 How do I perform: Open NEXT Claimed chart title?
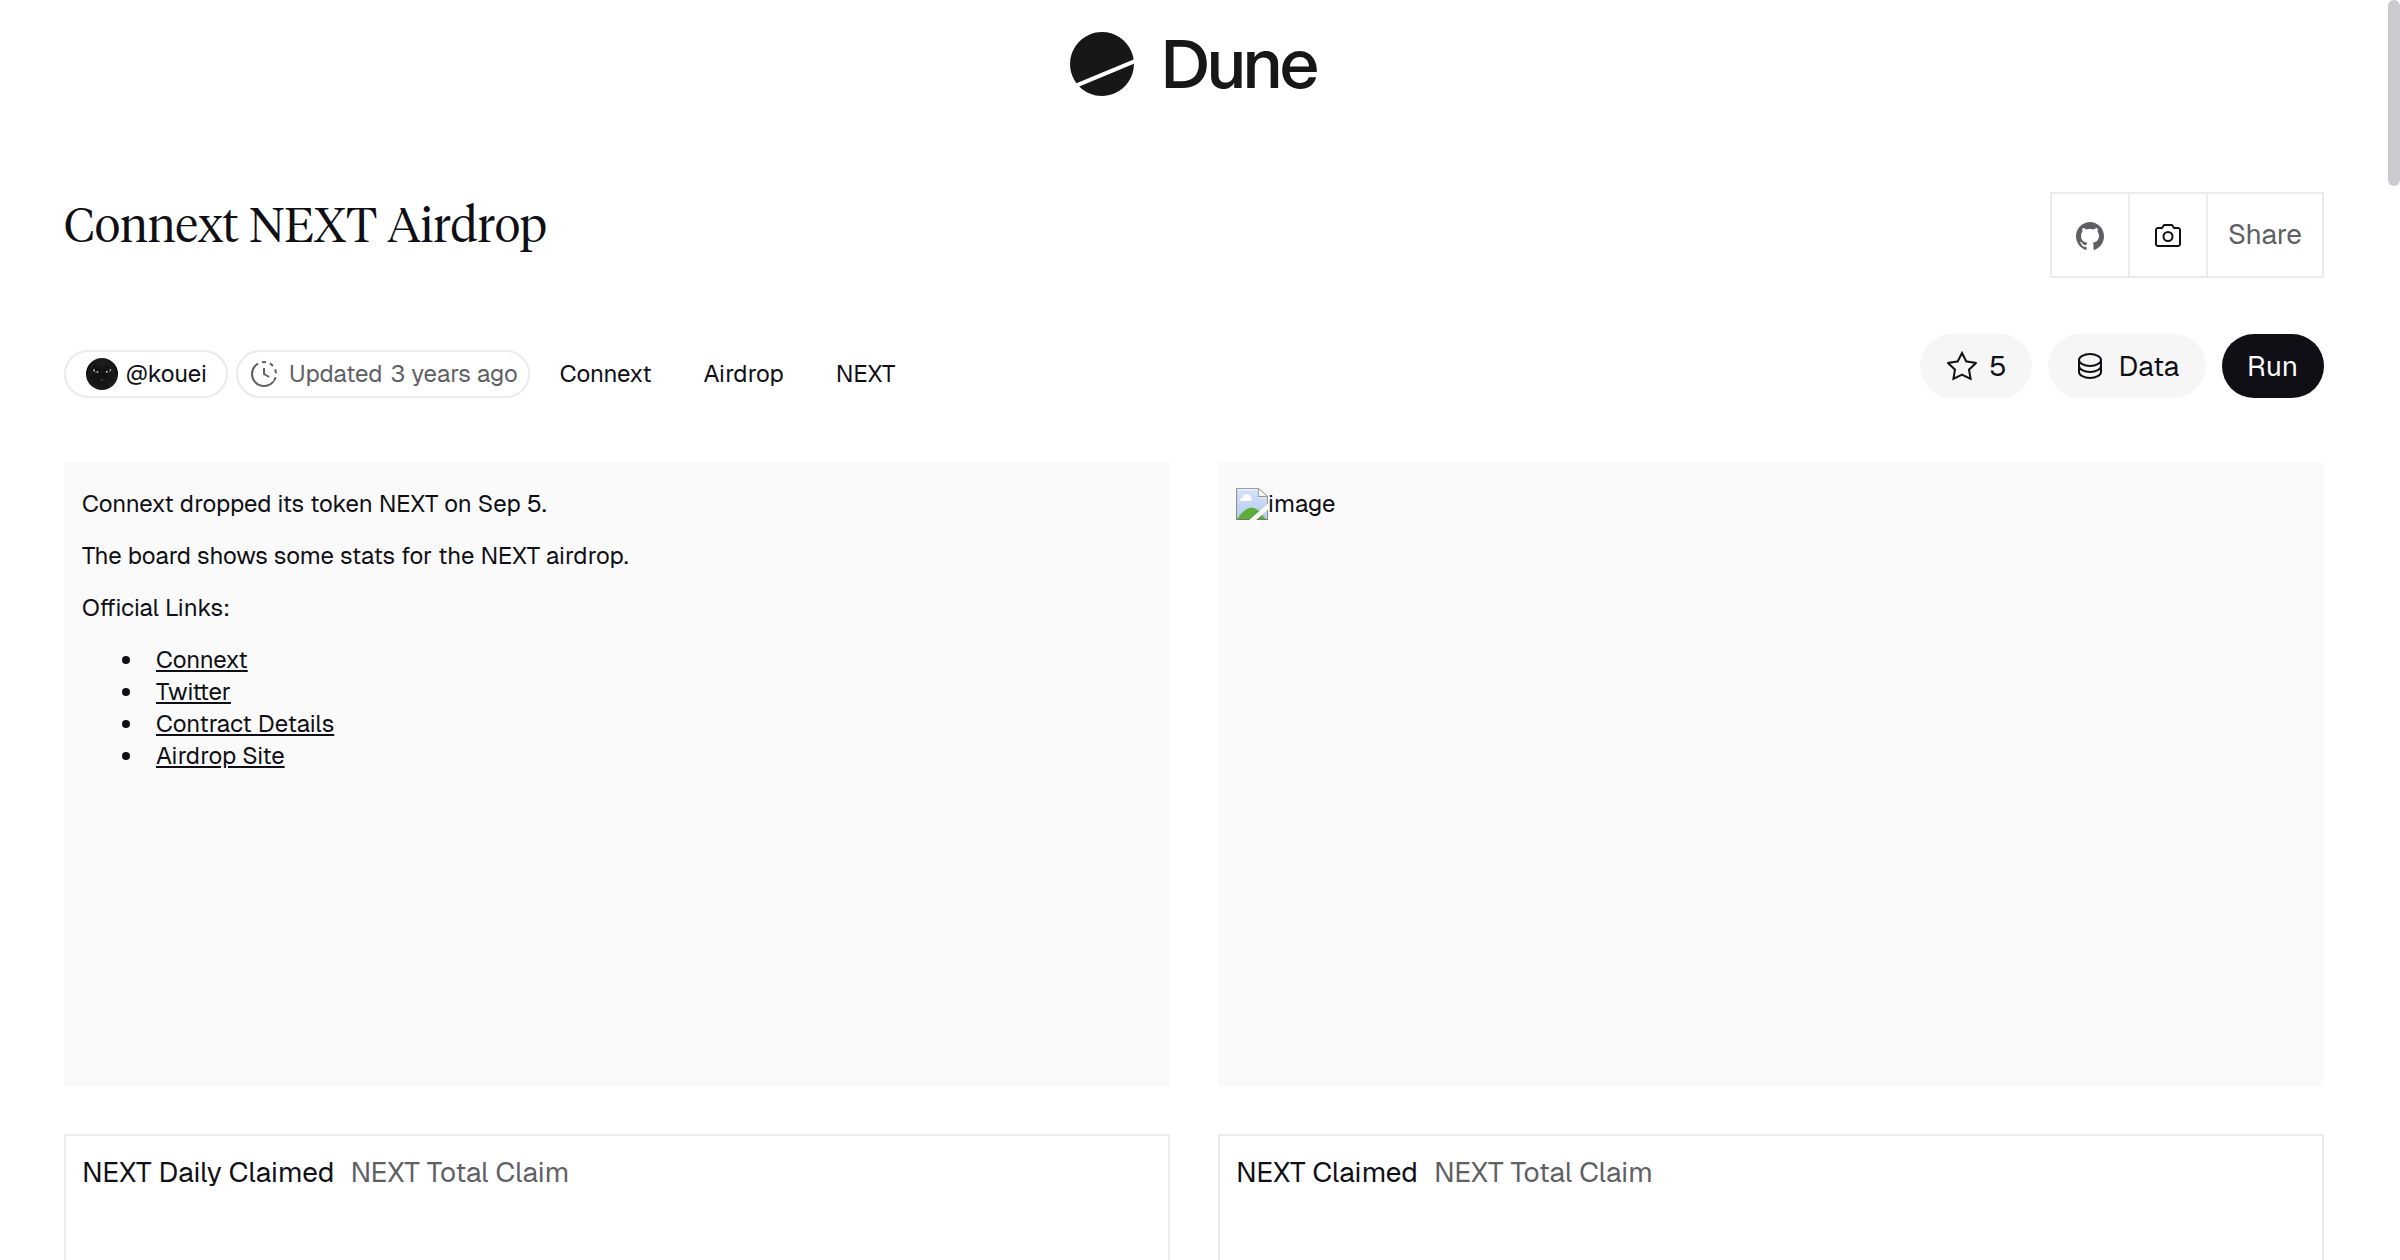[1326, 1172]
